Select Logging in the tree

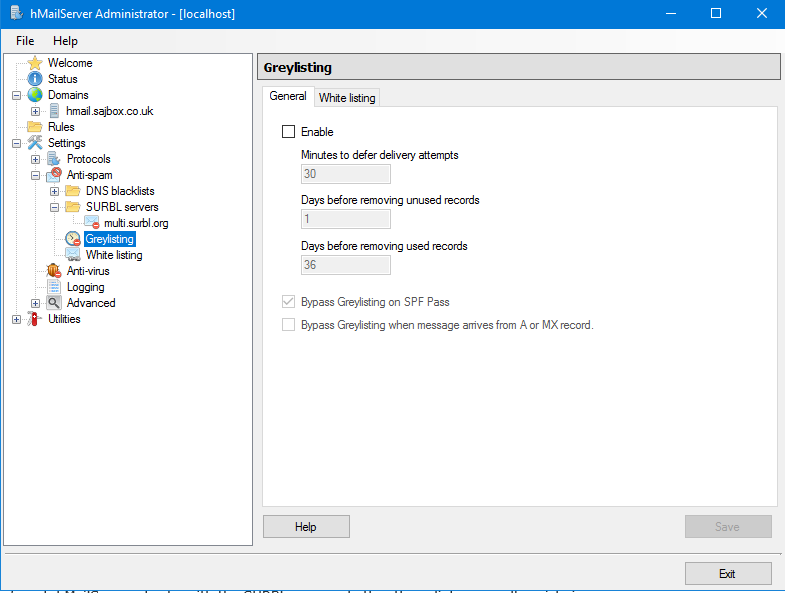coord(86,287)
